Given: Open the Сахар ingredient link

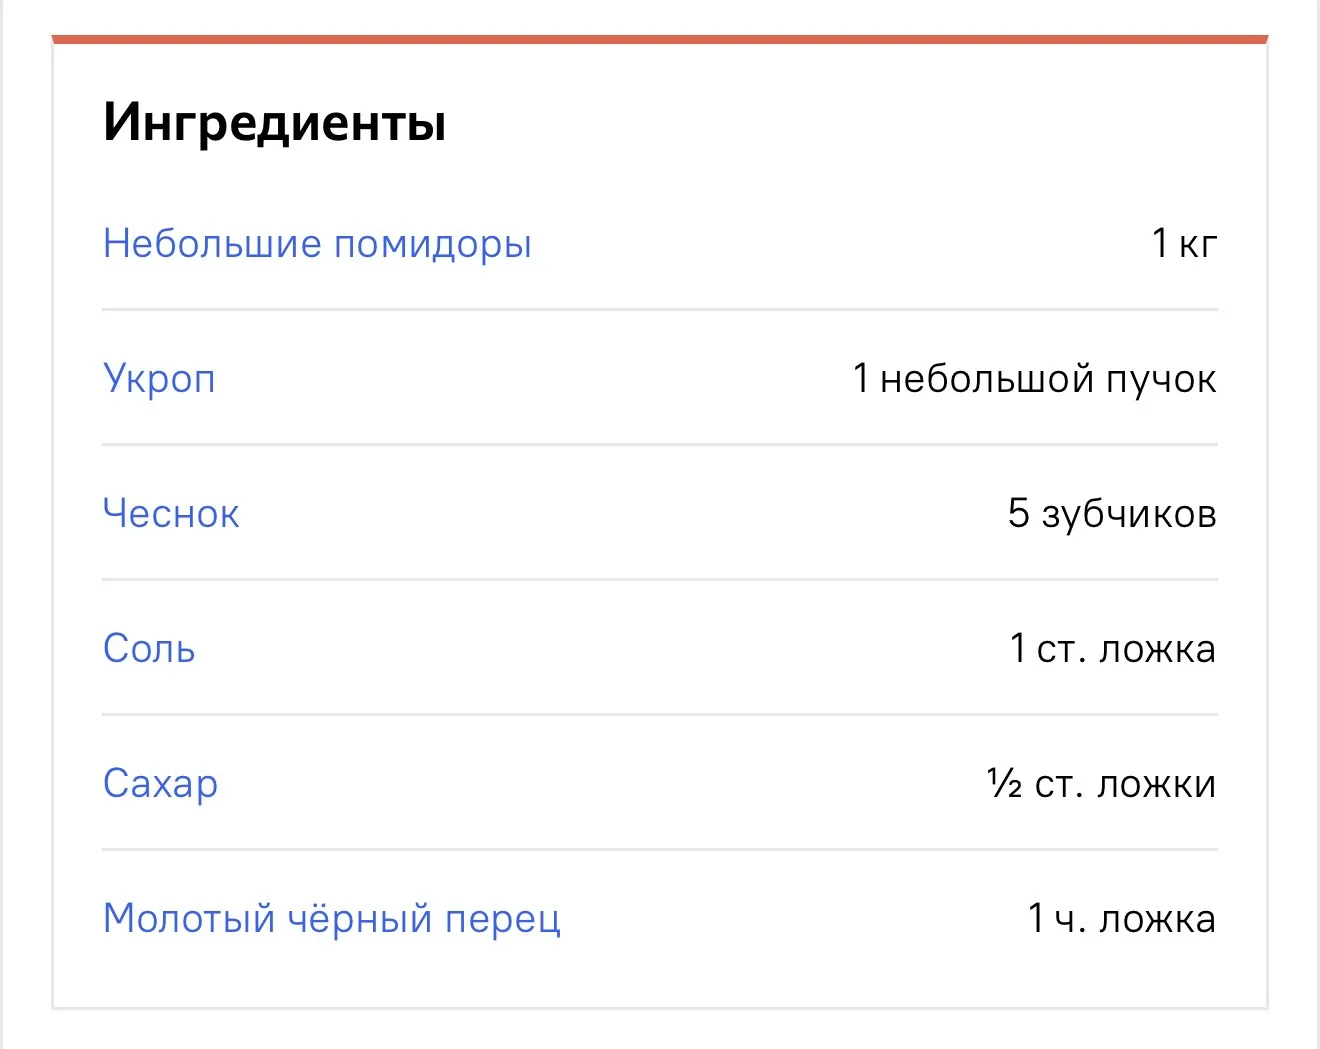Looking at the screenshot, I should pyautogui.click(x=160, y=784).
